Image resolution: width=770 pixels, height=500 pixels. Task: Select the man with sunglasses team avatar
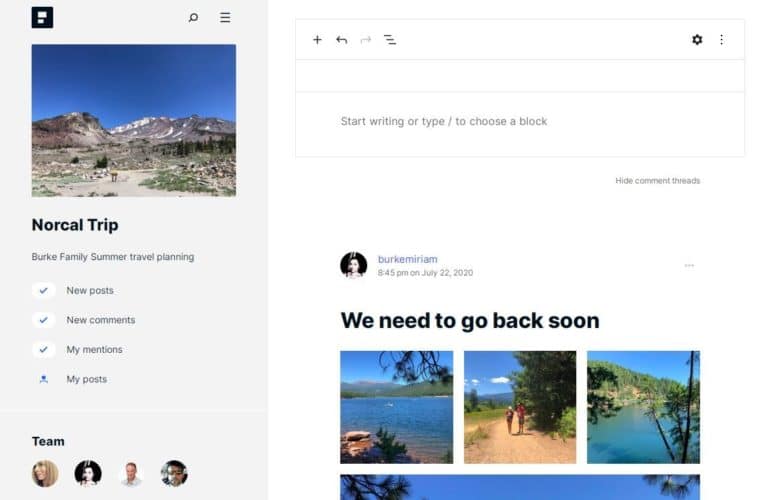coord(174,473)
